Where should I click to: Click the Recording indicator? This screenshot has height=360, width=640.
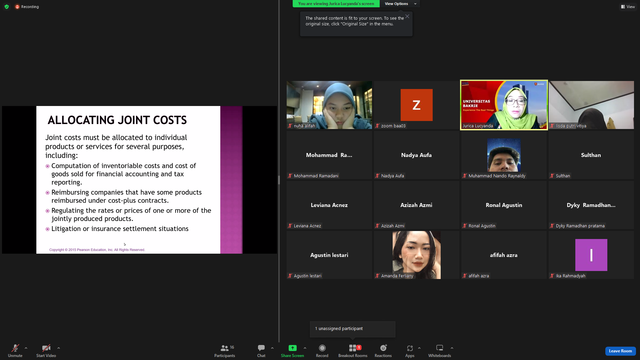coord(27,7)
